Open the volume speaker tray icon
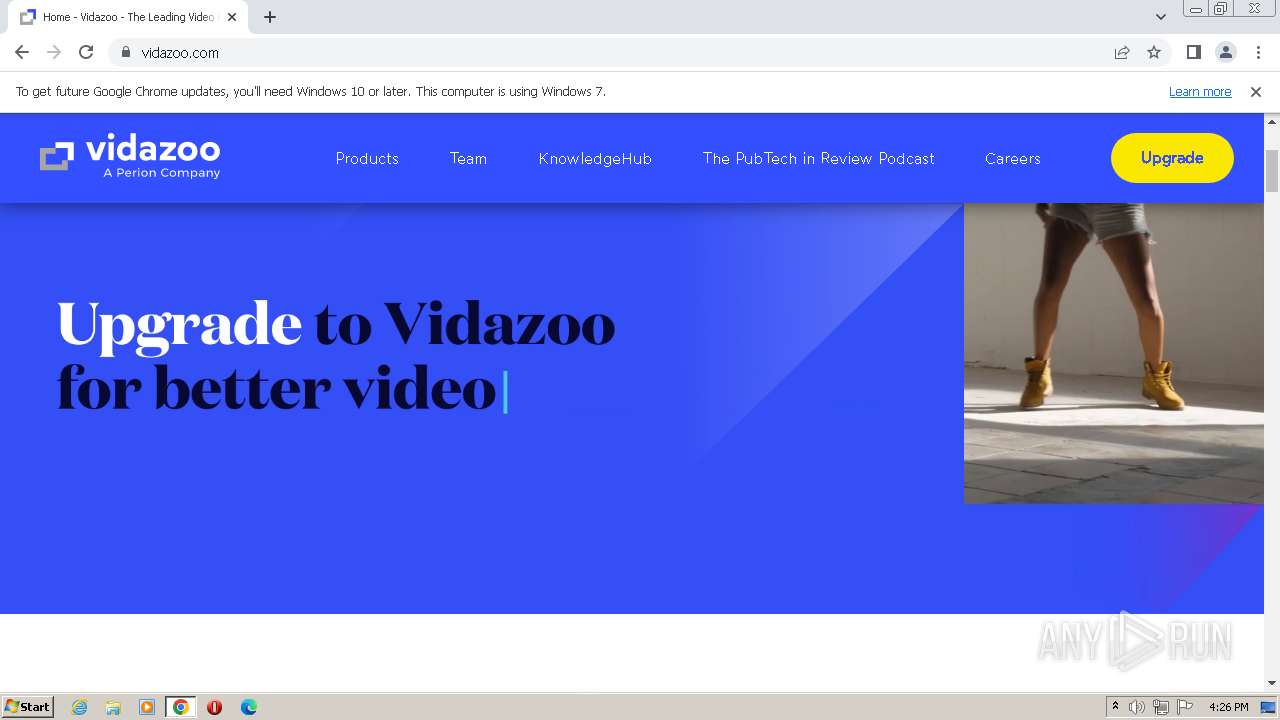 tap(1137, 707)
